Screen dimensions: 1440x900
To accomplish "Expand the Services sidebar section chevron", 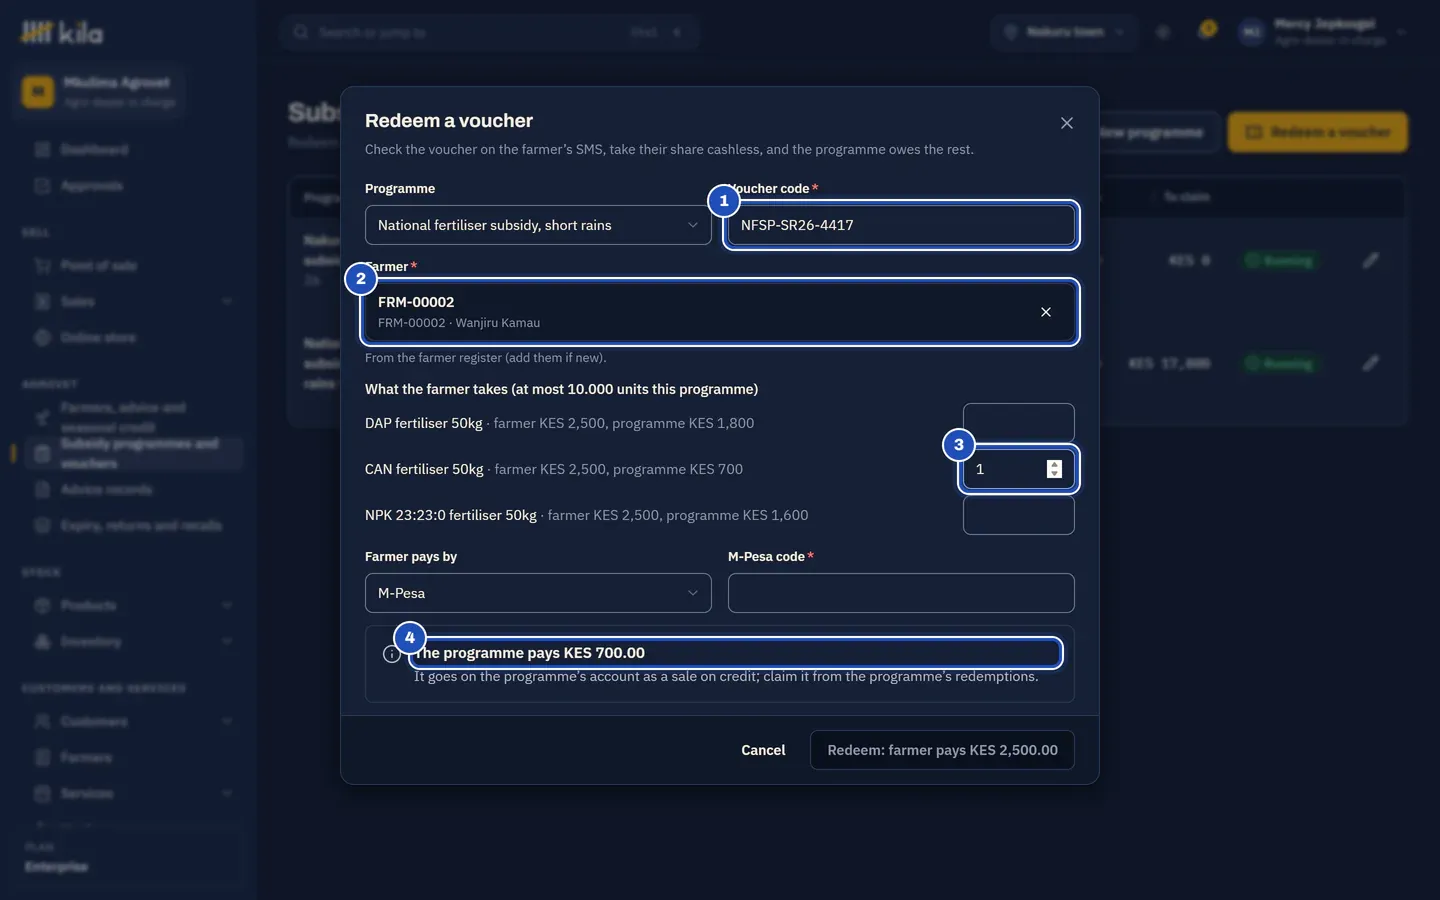I will (x=227, y=794).
